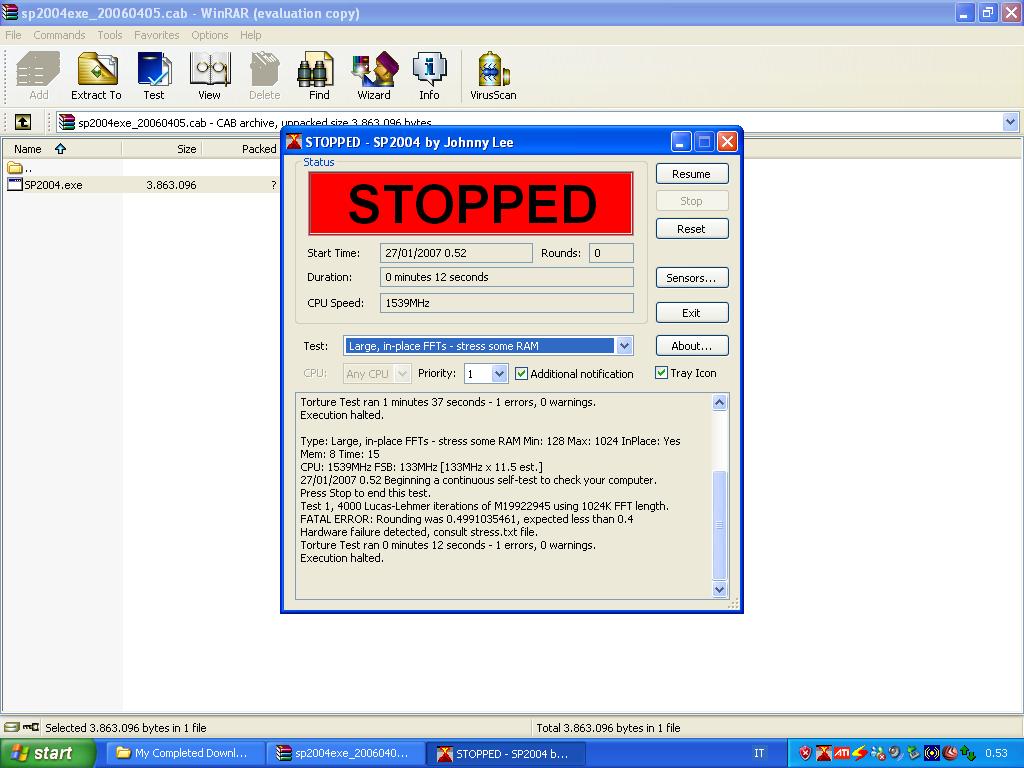Click the "FATAL ERROR: Rounding was" log line
This screenshot has height=768, width=1024.
click(466, 519)
